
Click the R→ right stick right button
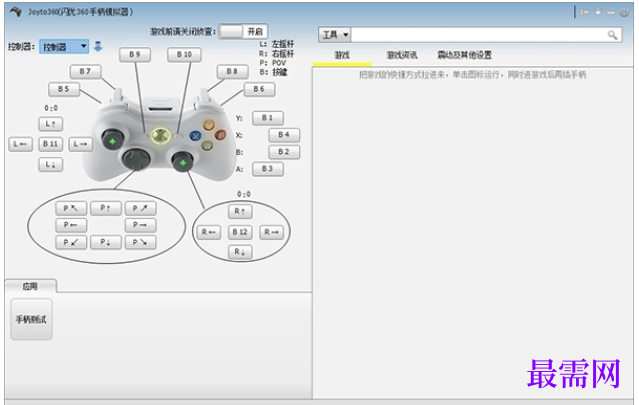271,232
